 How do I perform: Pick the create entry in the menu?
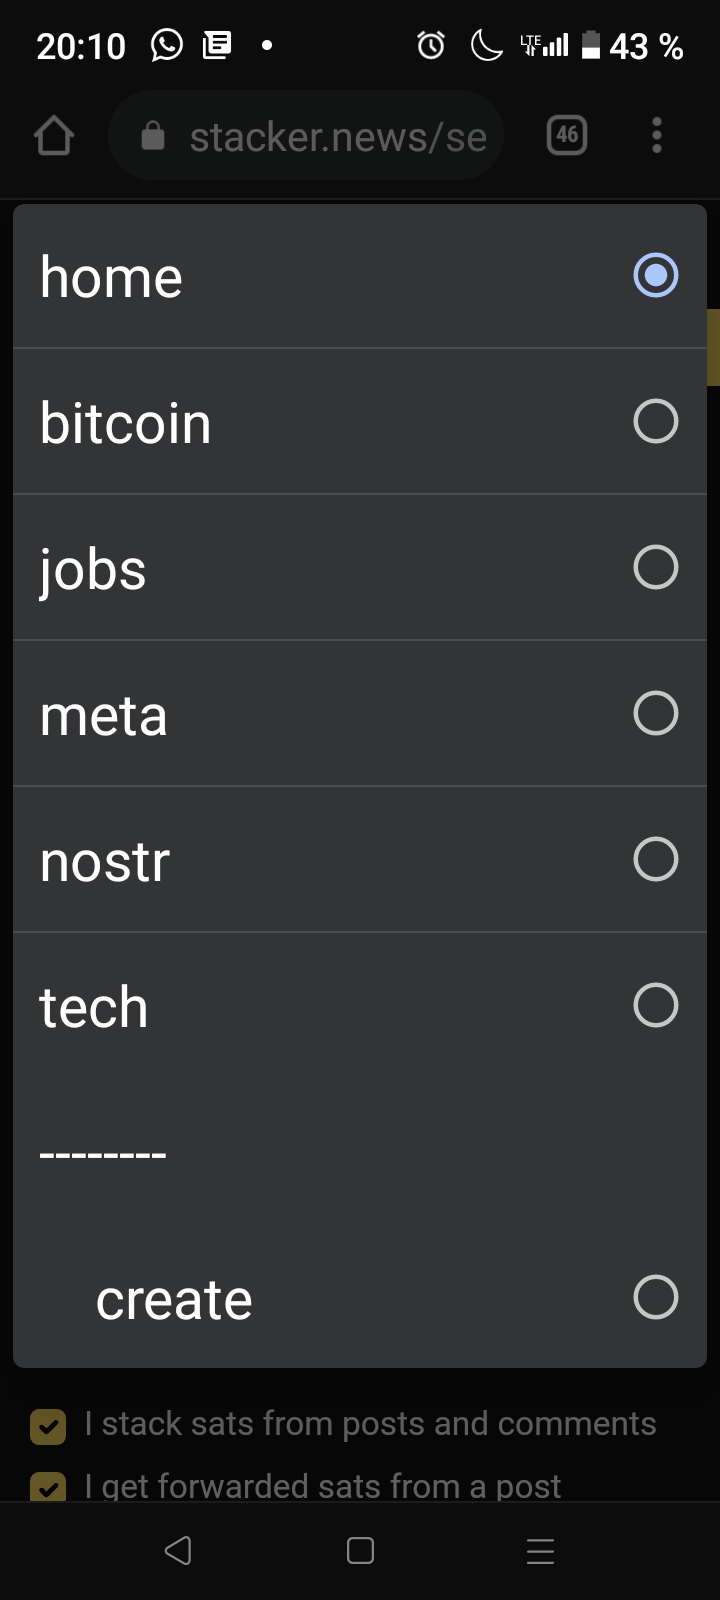pos(174,1299)
